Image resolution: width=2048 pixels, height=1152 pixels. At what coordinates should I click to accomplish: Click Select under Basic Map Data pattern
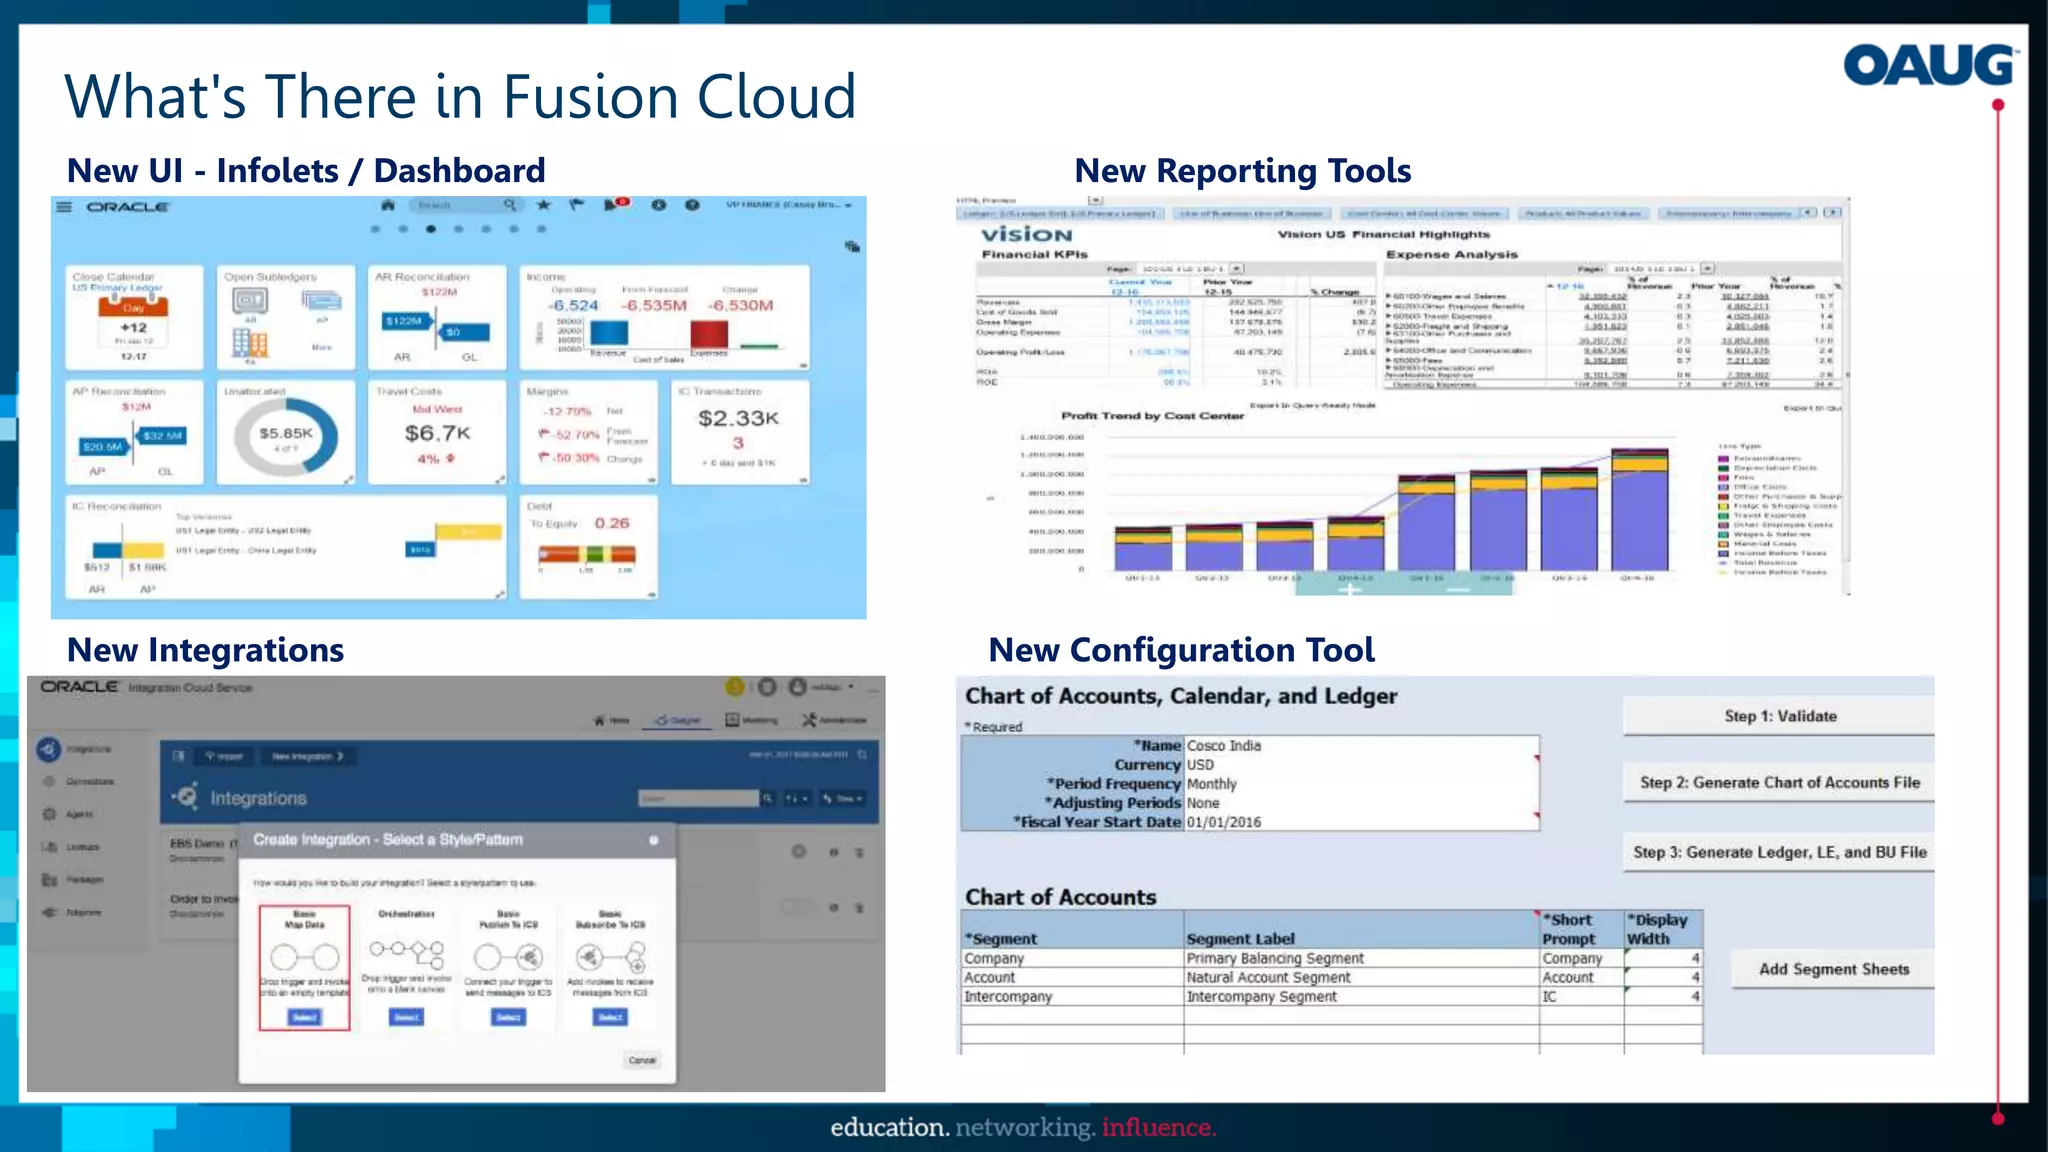tap(305, 1017)
